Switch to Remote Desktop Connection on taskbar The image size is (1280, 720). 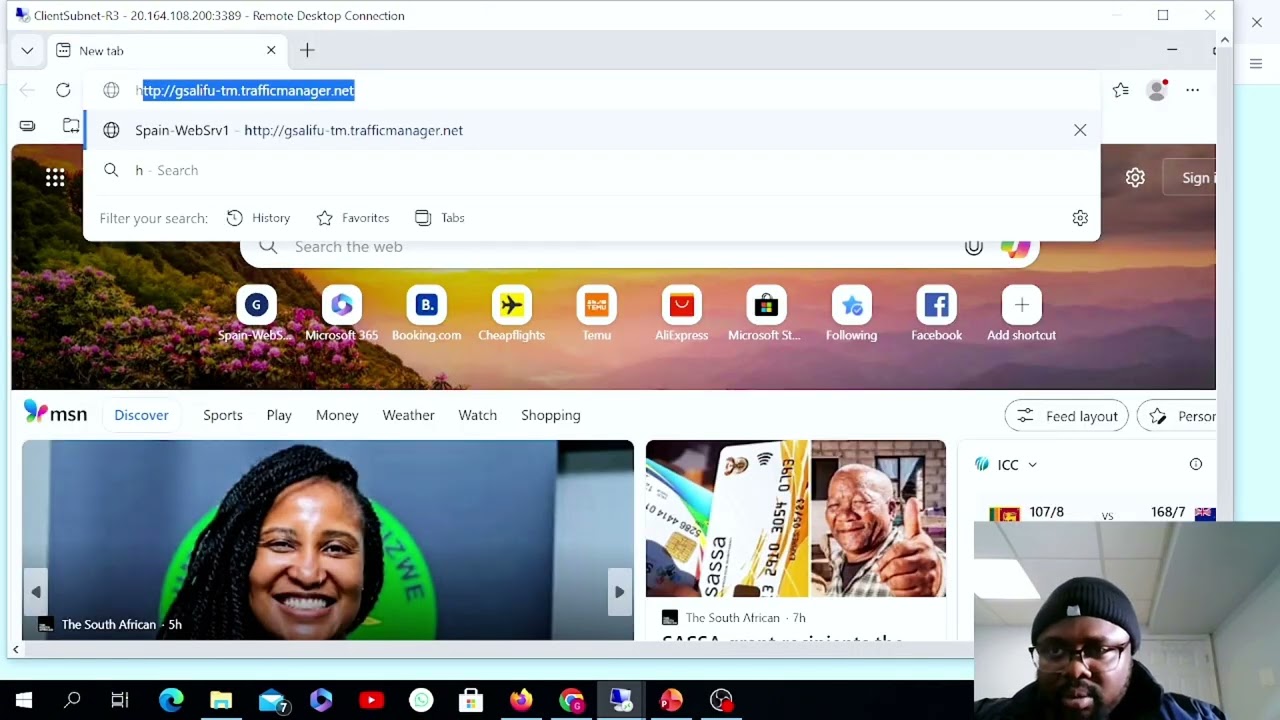pyautogui.click(x=621, y=700)
